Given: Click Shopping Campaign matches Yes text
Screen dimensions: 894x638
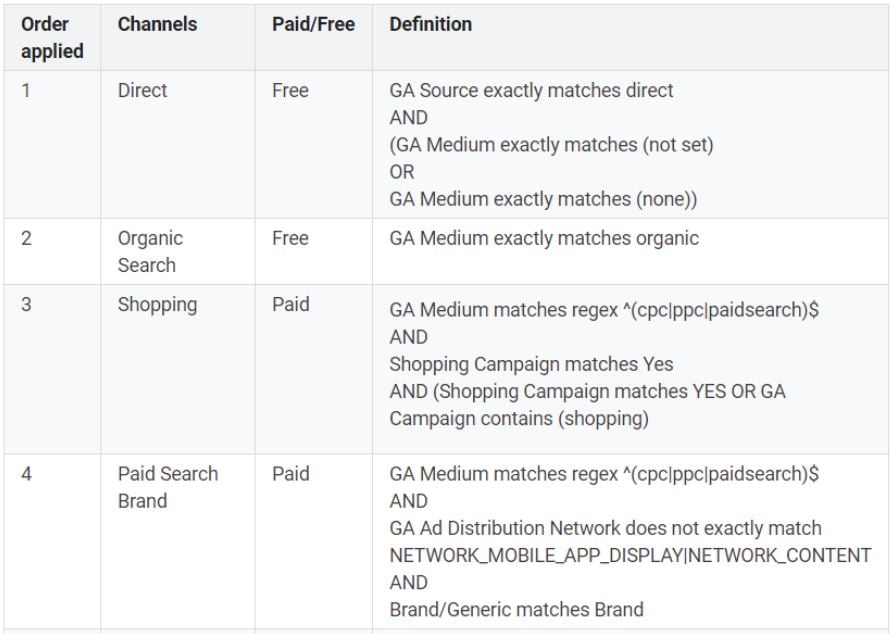Looking at the screenshot, I should click(x=531, y=364).
